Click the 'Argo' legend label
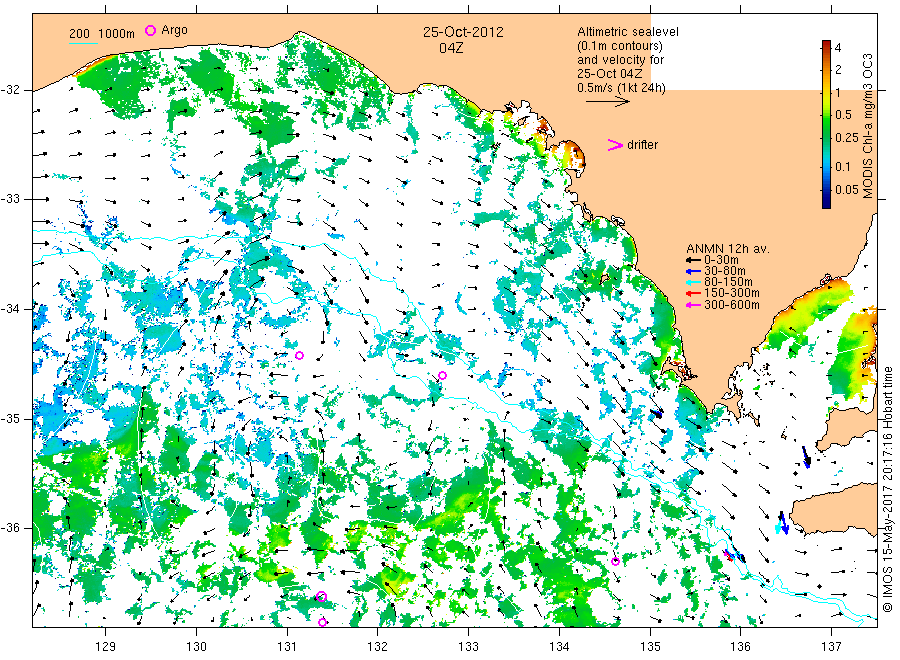The width and height of the screenshot is (900, 660). [174, 30]
